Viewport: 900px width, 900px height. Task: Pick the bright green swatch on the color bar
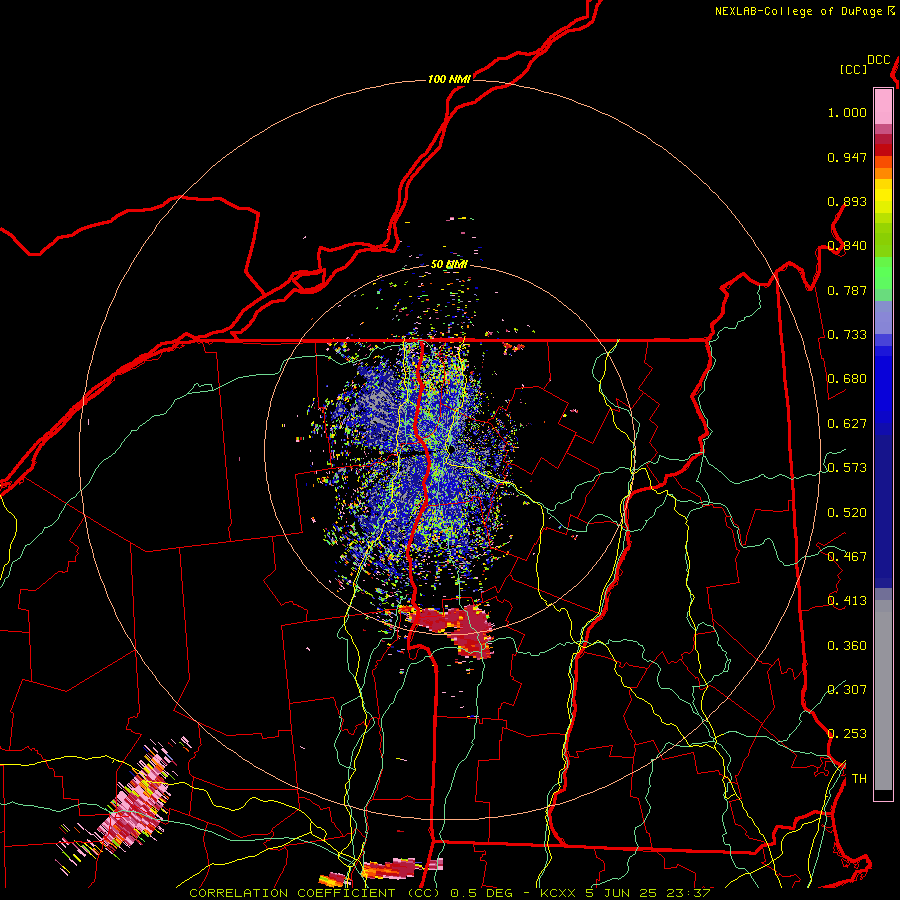[883, 273]
